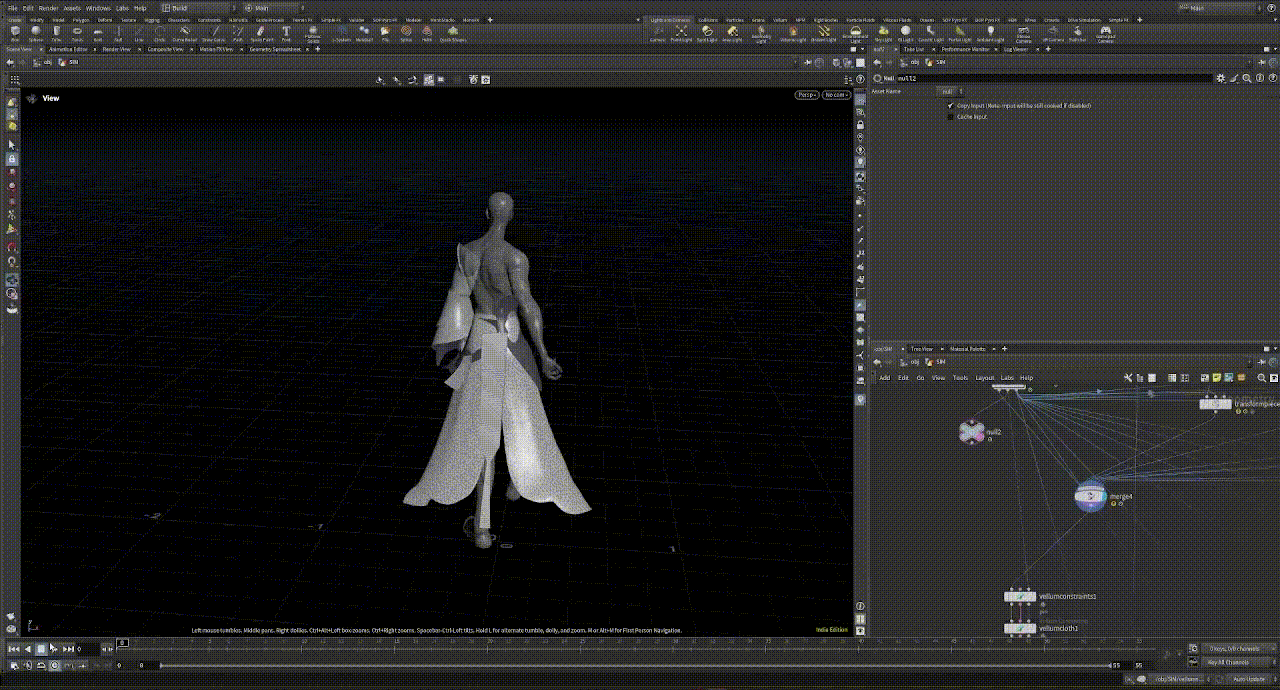The height and width of the screenshot is (690, 1280).
Task: Add an Area Light from shelf
Action: (x=732, y=32)
